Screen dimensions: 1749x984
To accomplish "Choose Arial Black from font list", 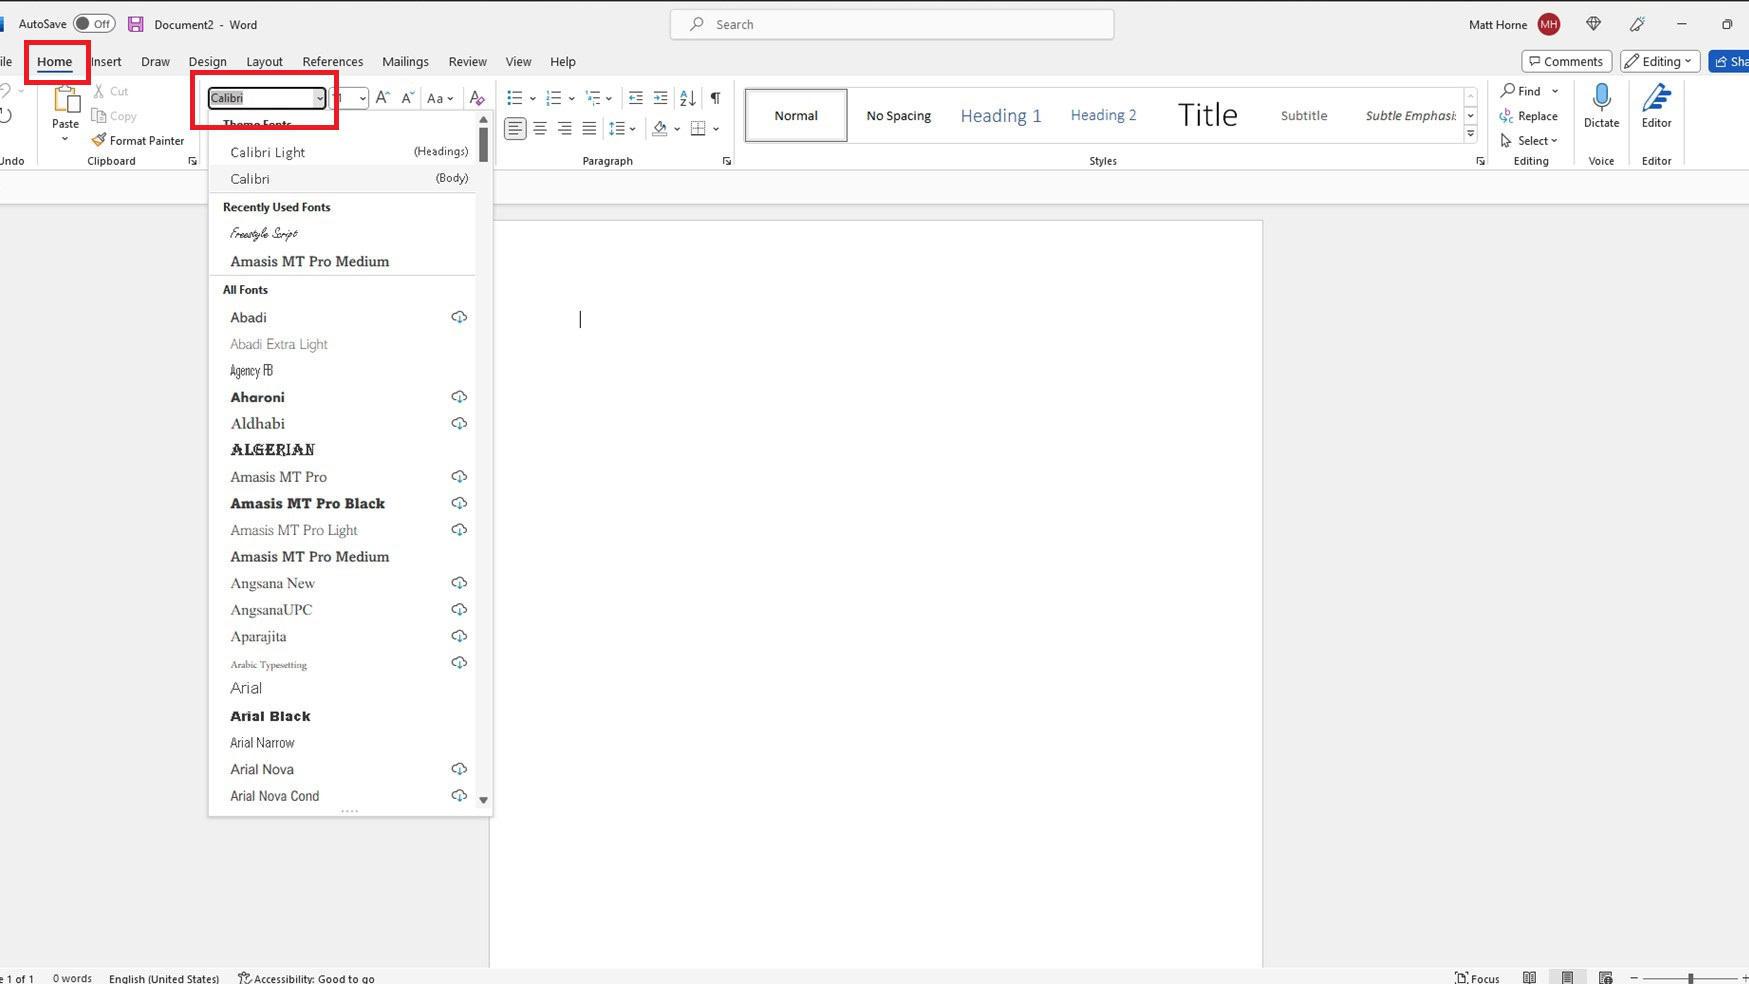I will pos(270,716).
